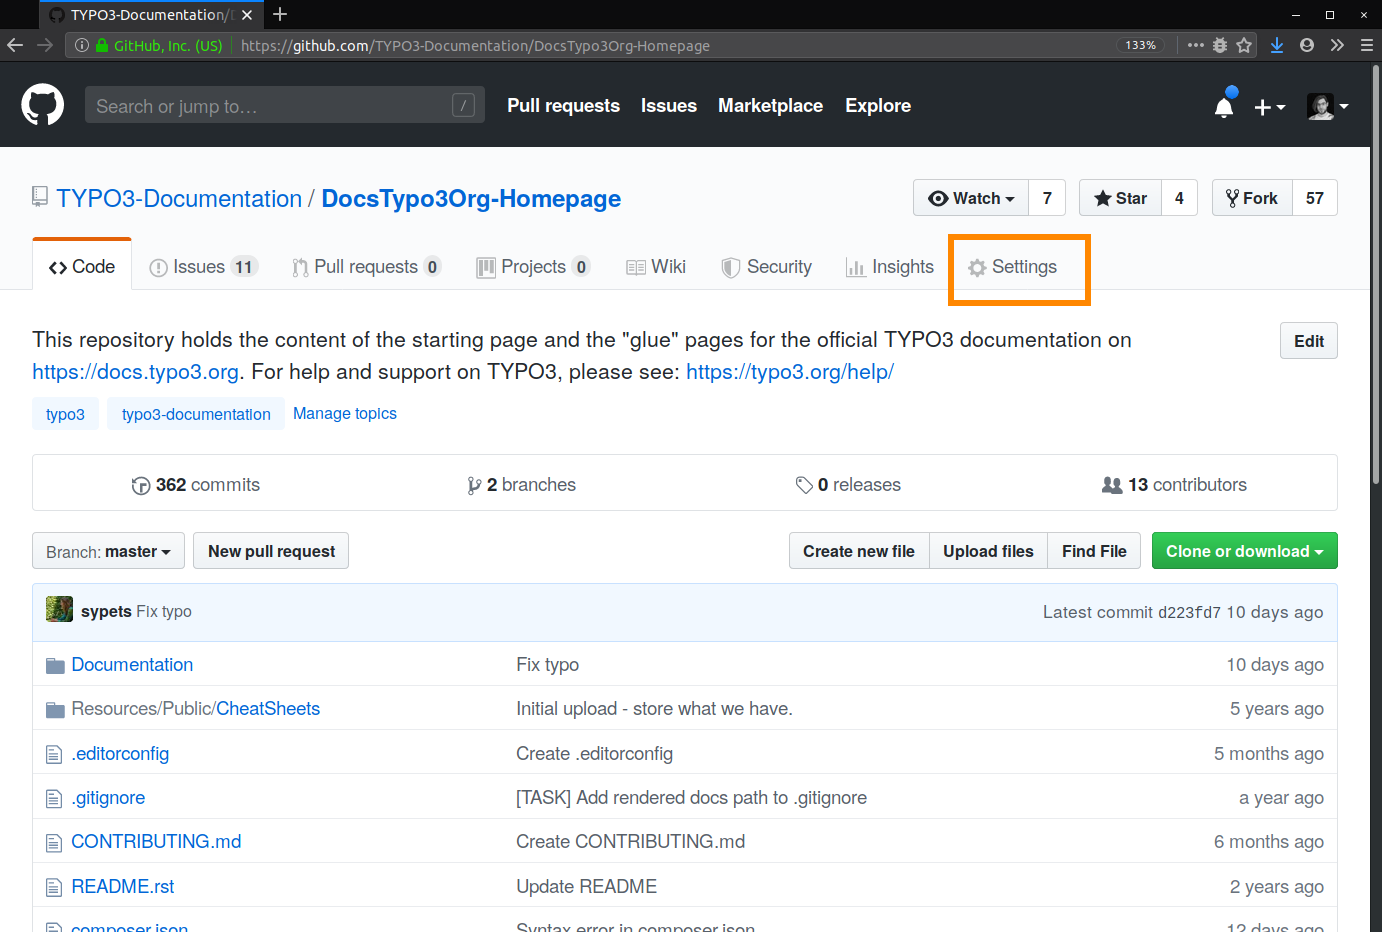The width and height of the screenshot is (1382, 932).
Task: Open the repository Settings tab
Action: click(x=1013, y=266)
